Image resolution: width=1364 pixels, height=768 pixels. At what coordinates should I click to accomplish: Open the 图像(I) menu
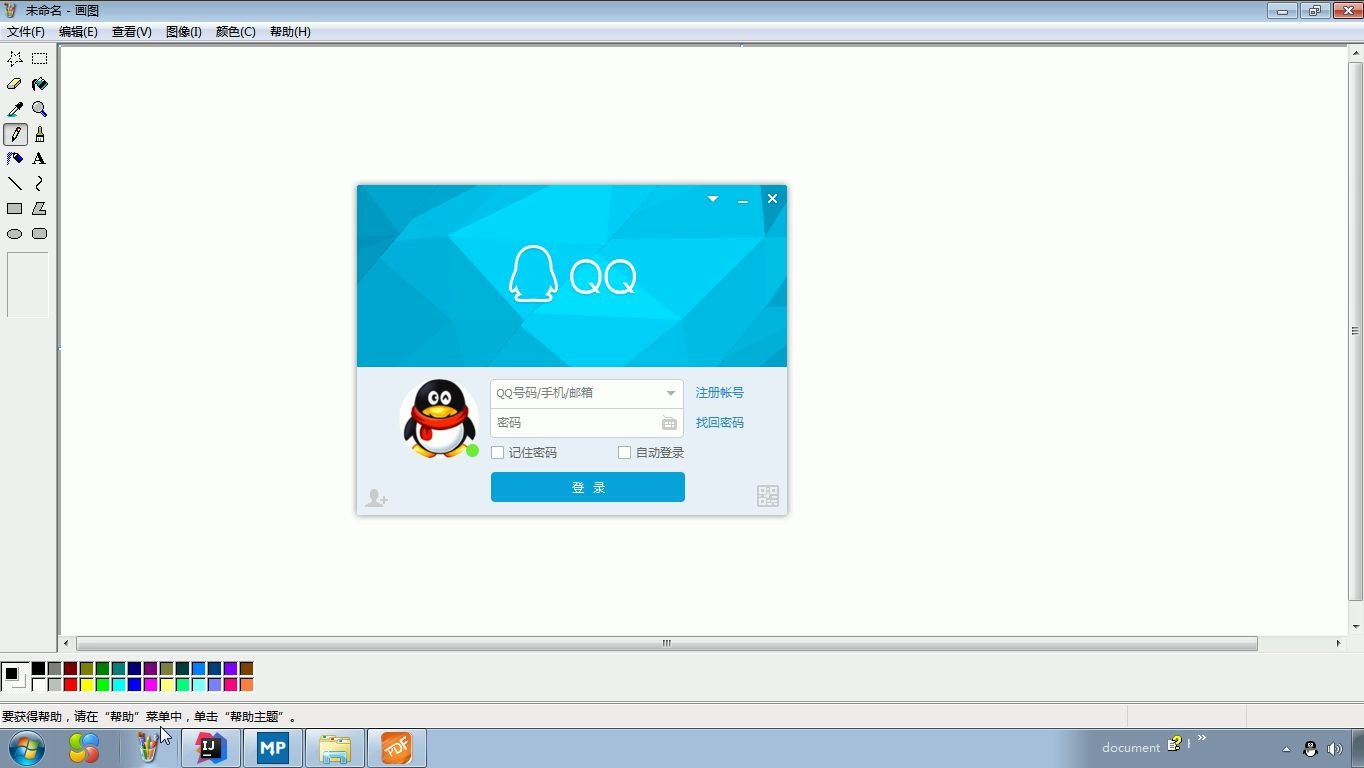coord(183,32)
